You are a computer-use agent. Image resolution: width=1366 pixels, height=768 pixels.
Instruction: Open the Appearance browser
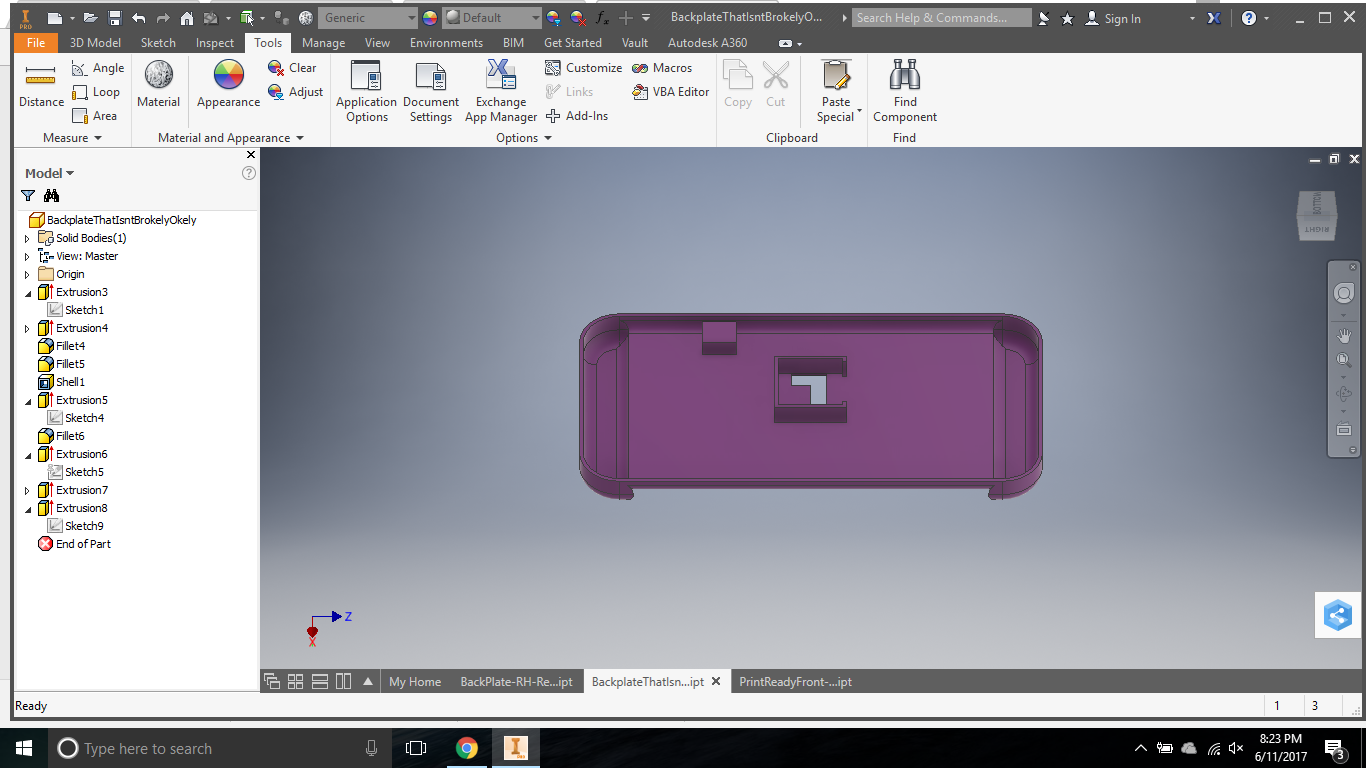pyautogui.click(x=228, y=85)
